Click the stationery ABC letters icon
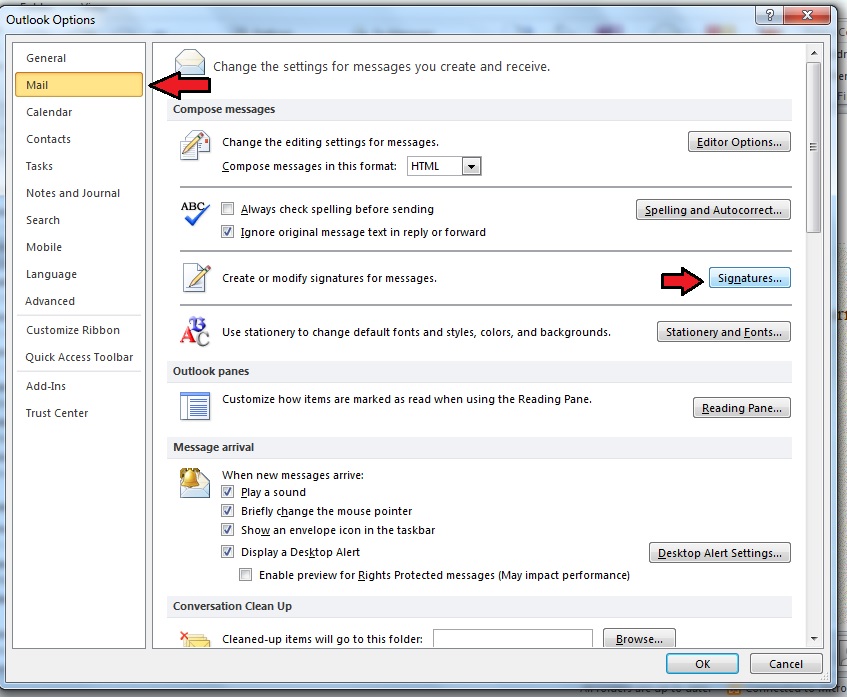The width and height of the screenshot is (847, 697). coord(194,331)
